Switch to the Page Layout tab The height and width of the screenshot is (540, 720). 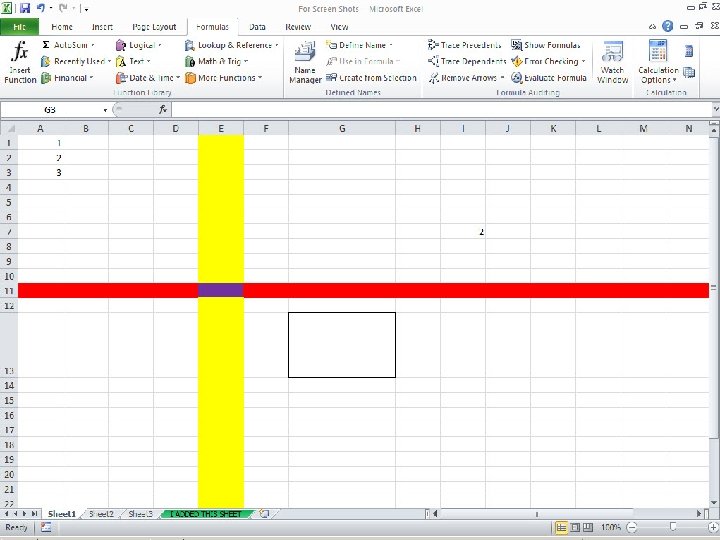[x=154, y=27]
